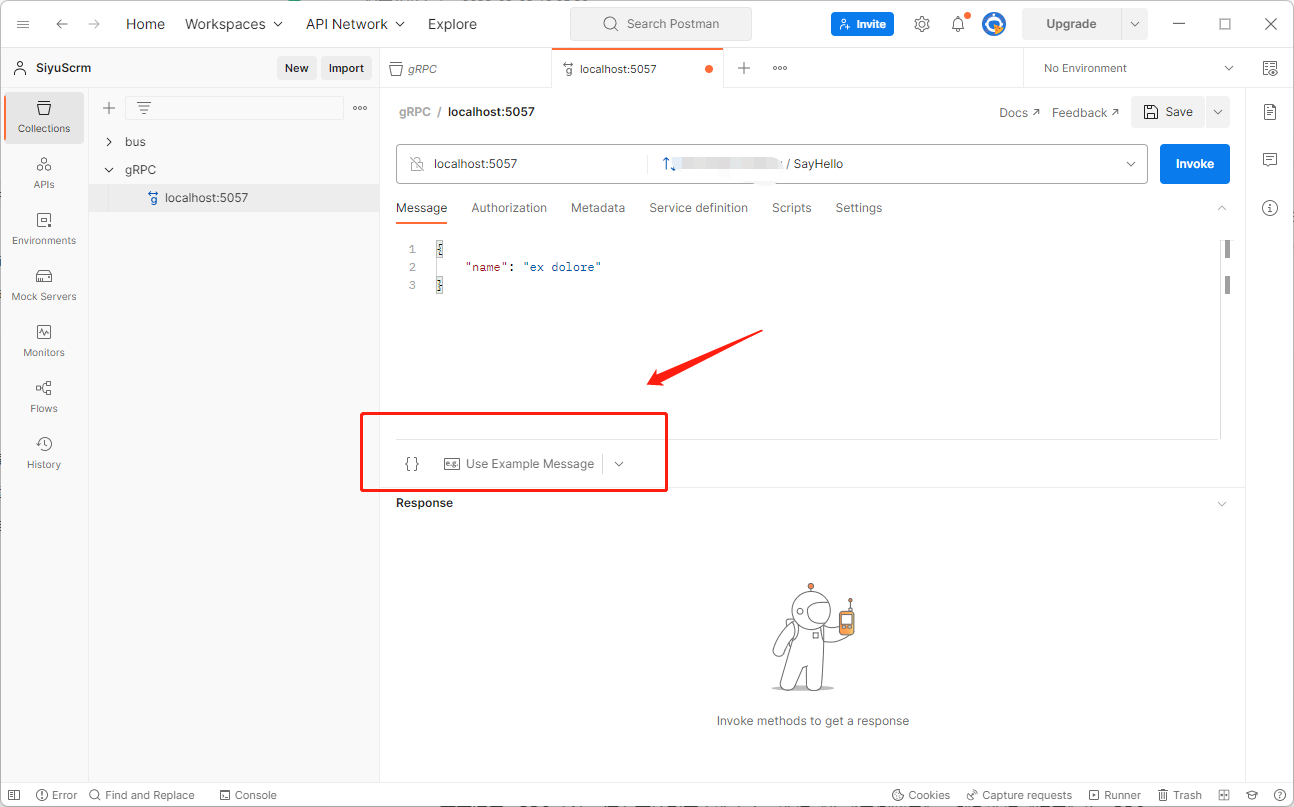This screenshot has height=807, width=1294.
Task: Click the collections filter field
Action: 234,108
